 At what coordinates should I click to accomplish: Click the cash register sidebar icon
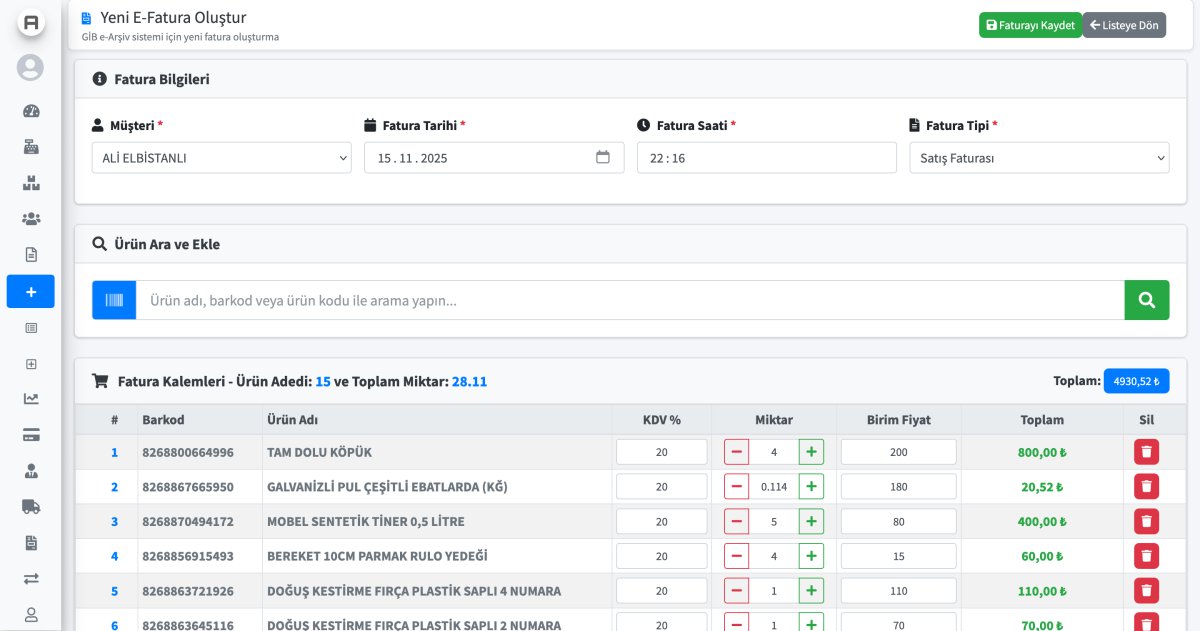click(x=31, y=147)
